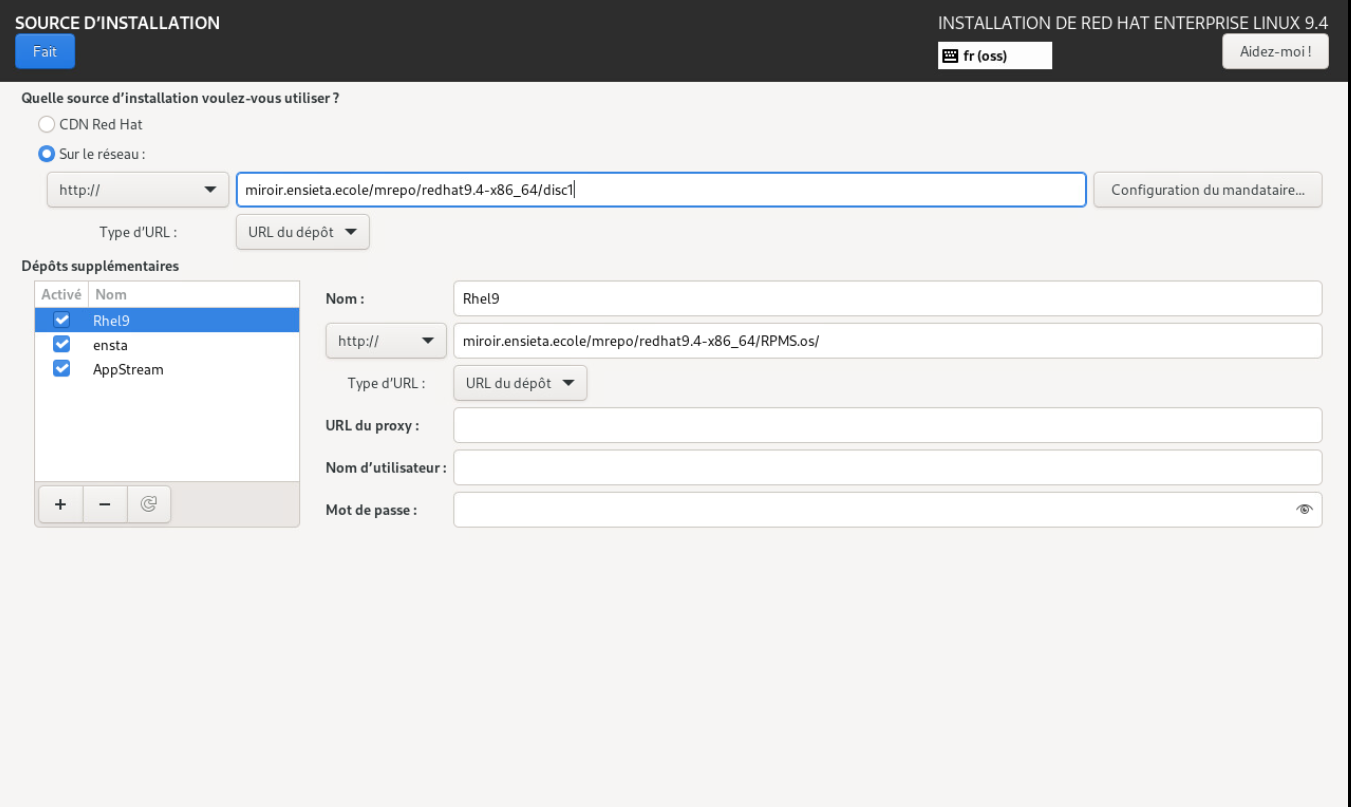
Task: Select the AppStream row in repositories list
Action: coord(167,368)
